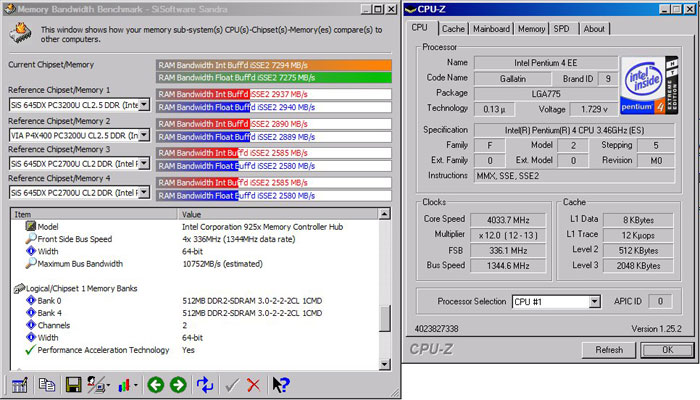Click the FSB 336.1 MHz field
This screenshot has width=700, height=400.
(508, 250)
